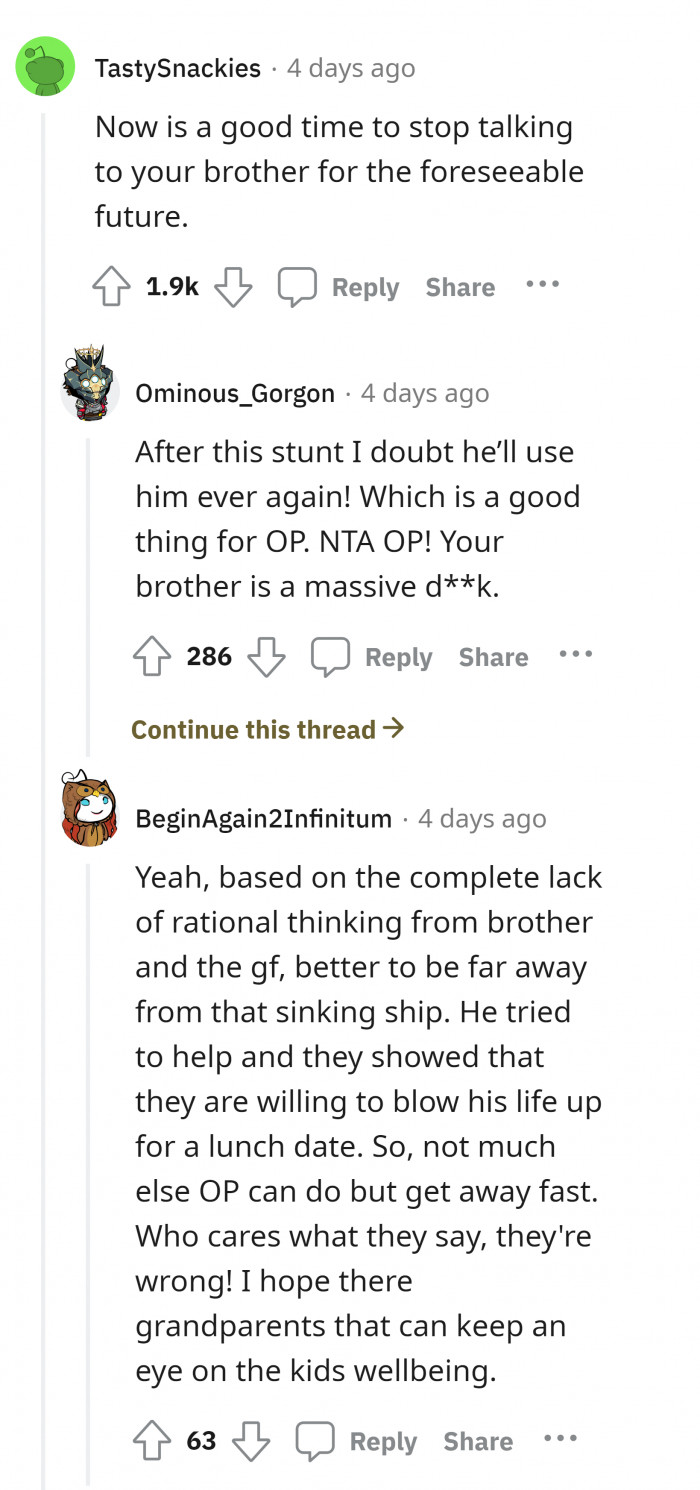Screen dimensions: 700x1490
Task: Share TastySnackies' comment
Action: click(460, 287)
